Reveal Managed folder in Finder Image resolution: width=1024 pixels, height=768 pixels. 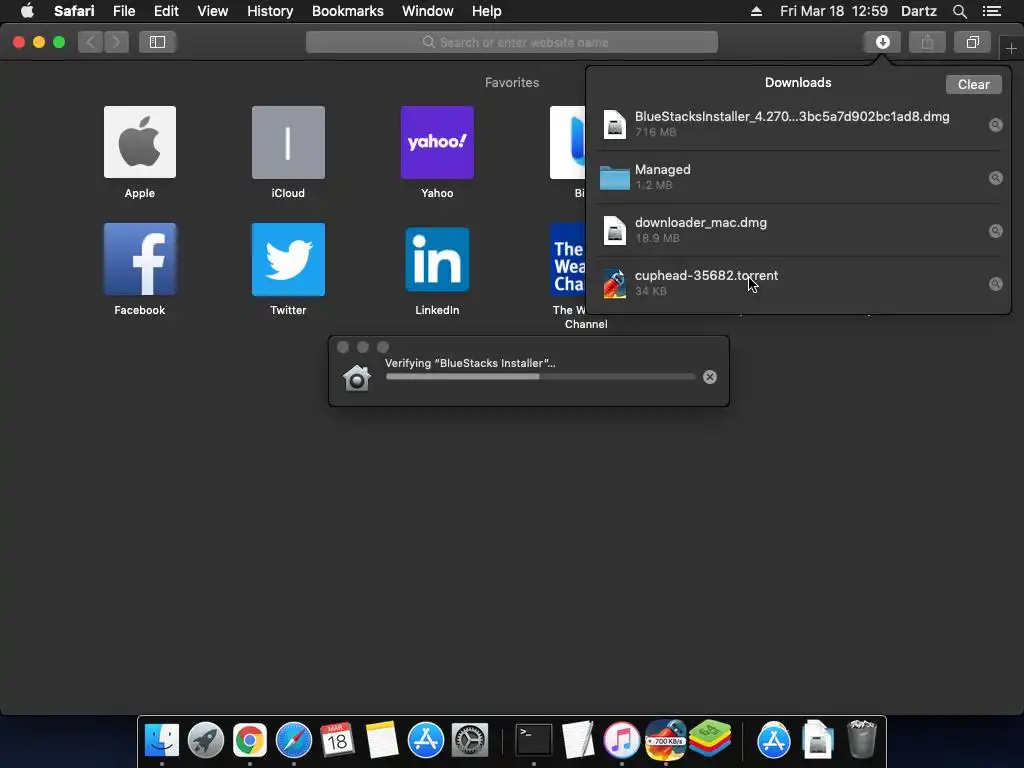pos(995,178)
